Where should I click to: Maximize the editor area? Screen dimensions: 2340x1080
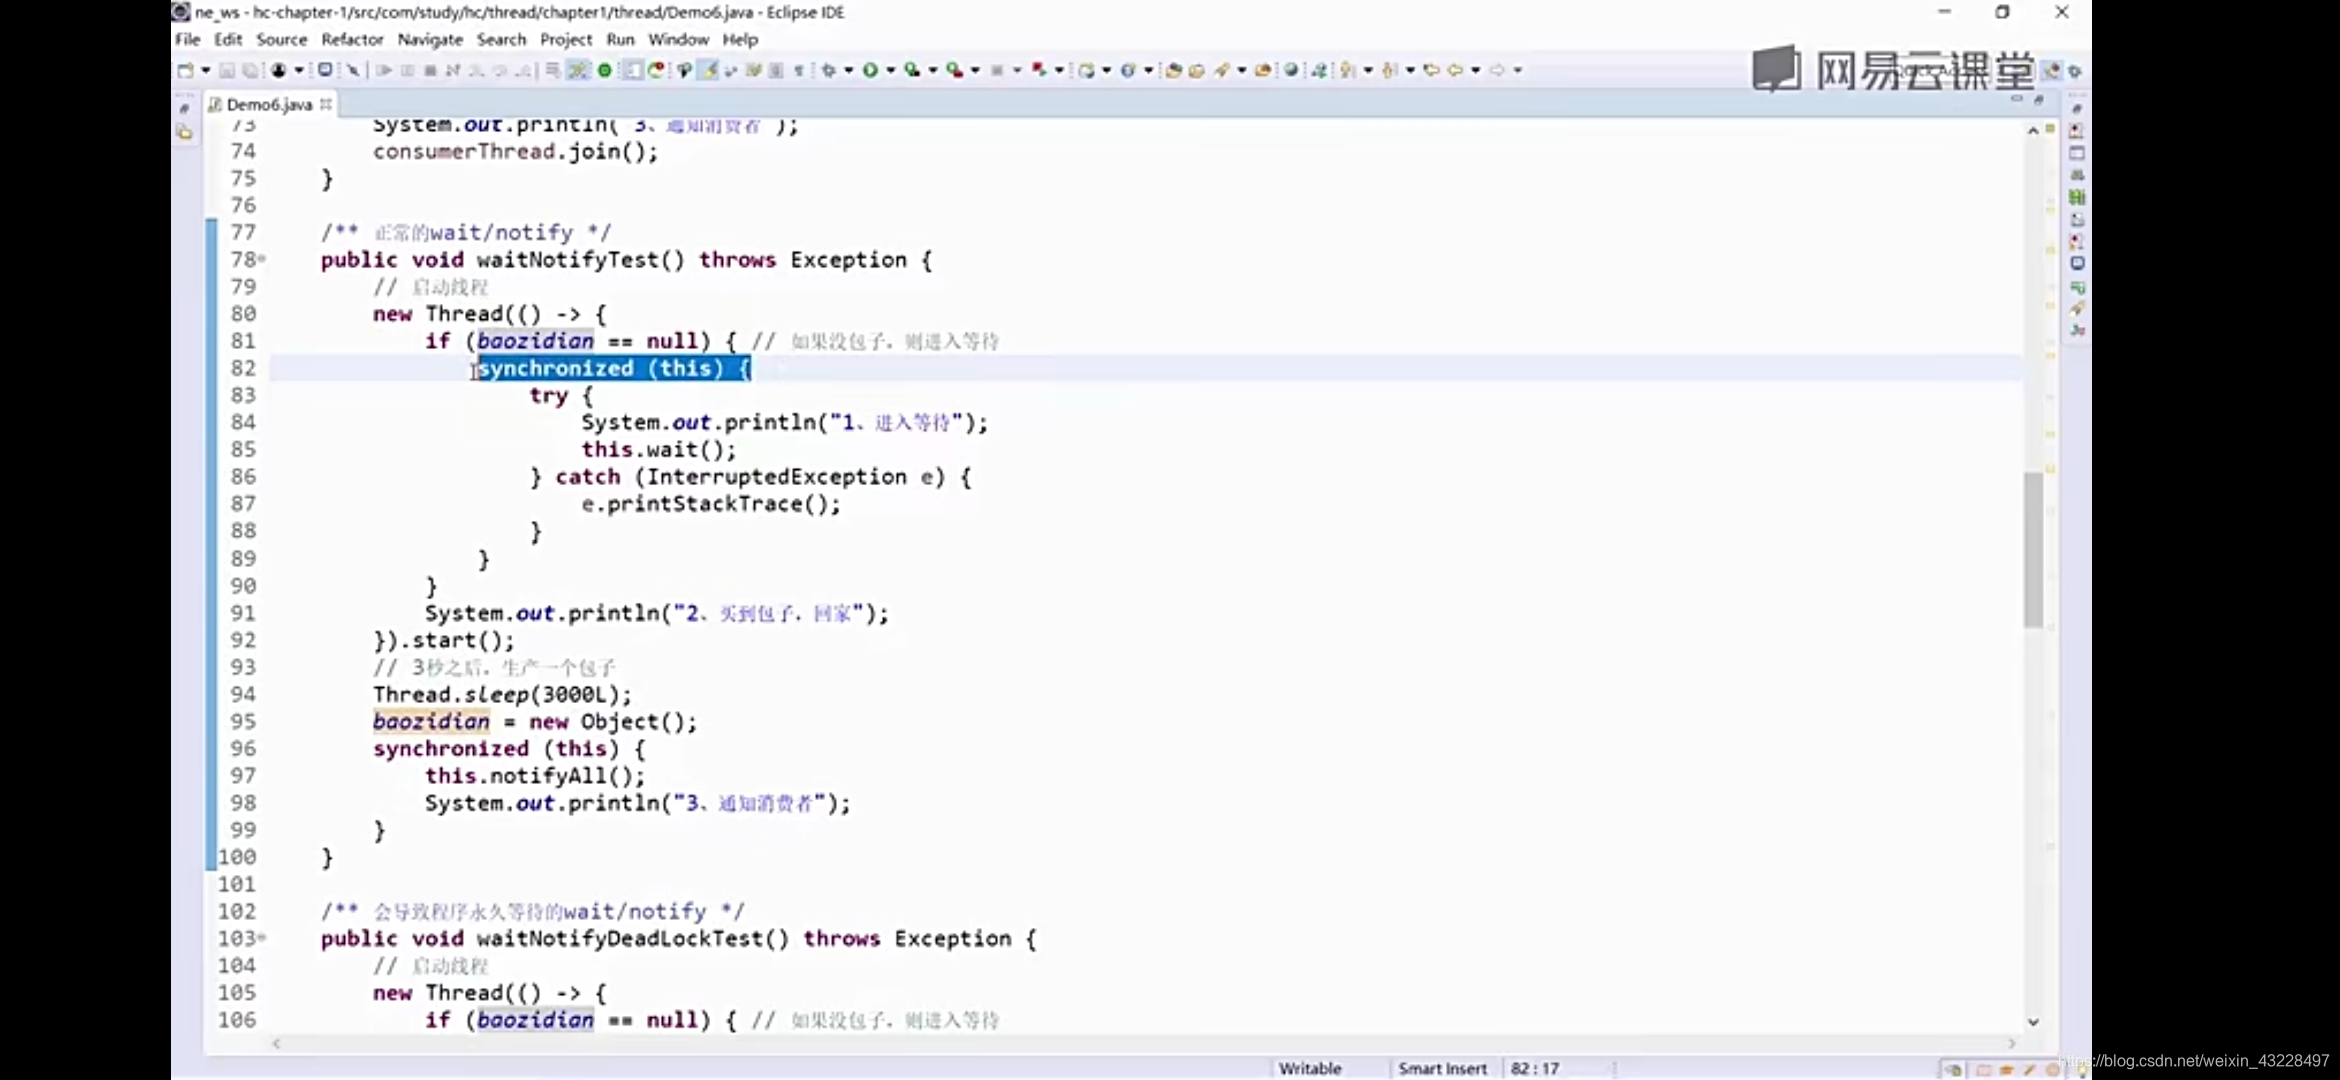coord(2038,99)
